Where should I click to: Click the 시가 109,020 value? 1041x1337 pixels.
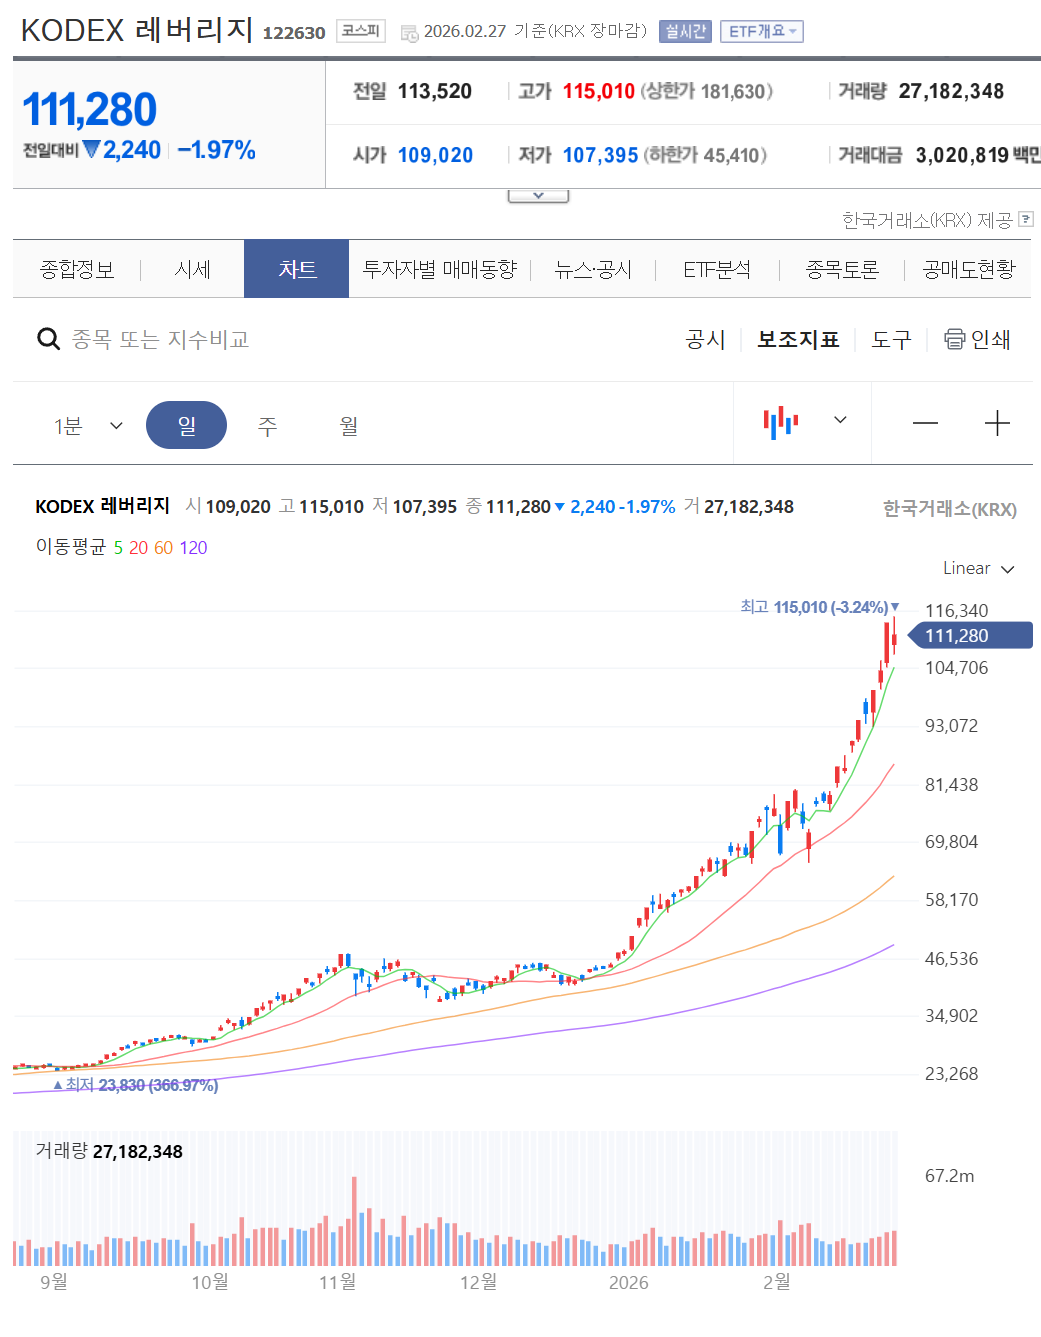[x=435, y=155]
